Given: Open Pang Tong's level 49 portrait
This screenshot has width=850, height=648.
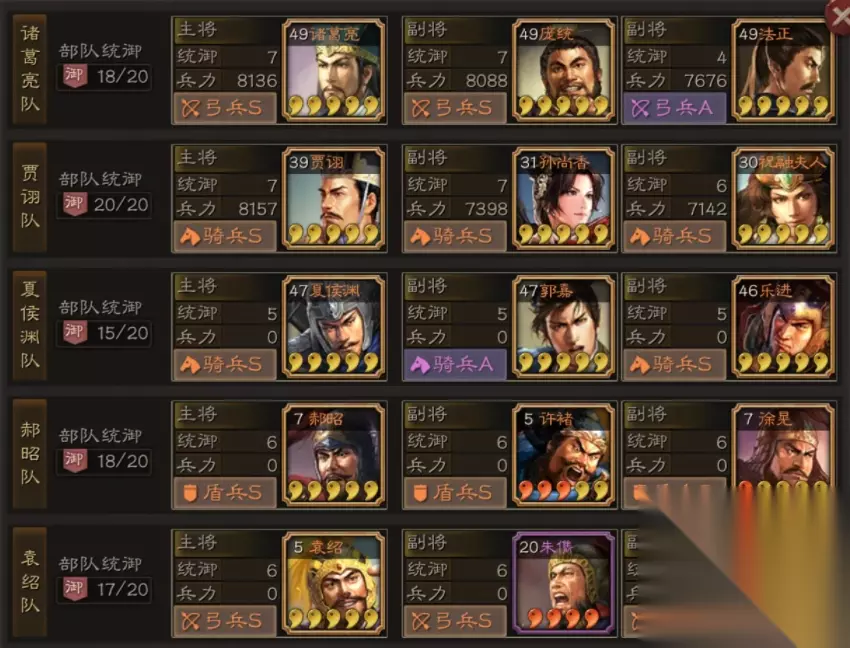Looking at the screenshot, I should (564, 70).
